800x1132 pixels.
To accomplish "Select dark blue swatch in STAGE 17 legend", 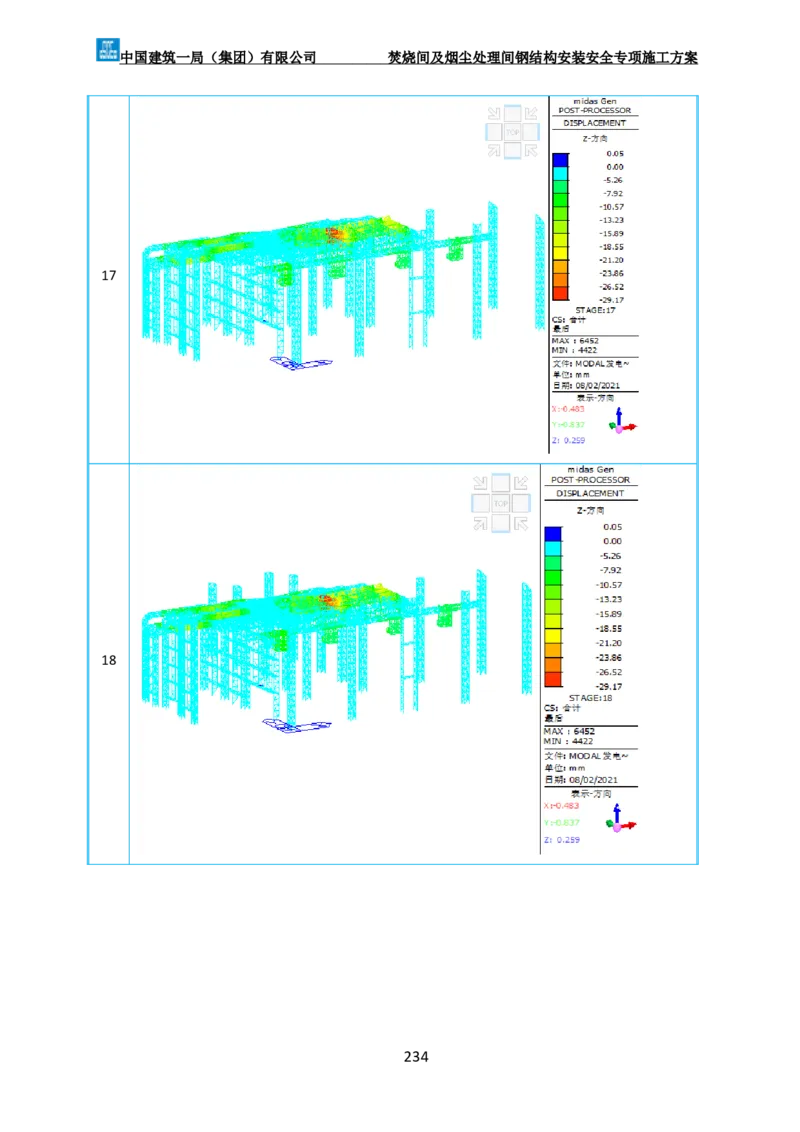I will [560, 160].
